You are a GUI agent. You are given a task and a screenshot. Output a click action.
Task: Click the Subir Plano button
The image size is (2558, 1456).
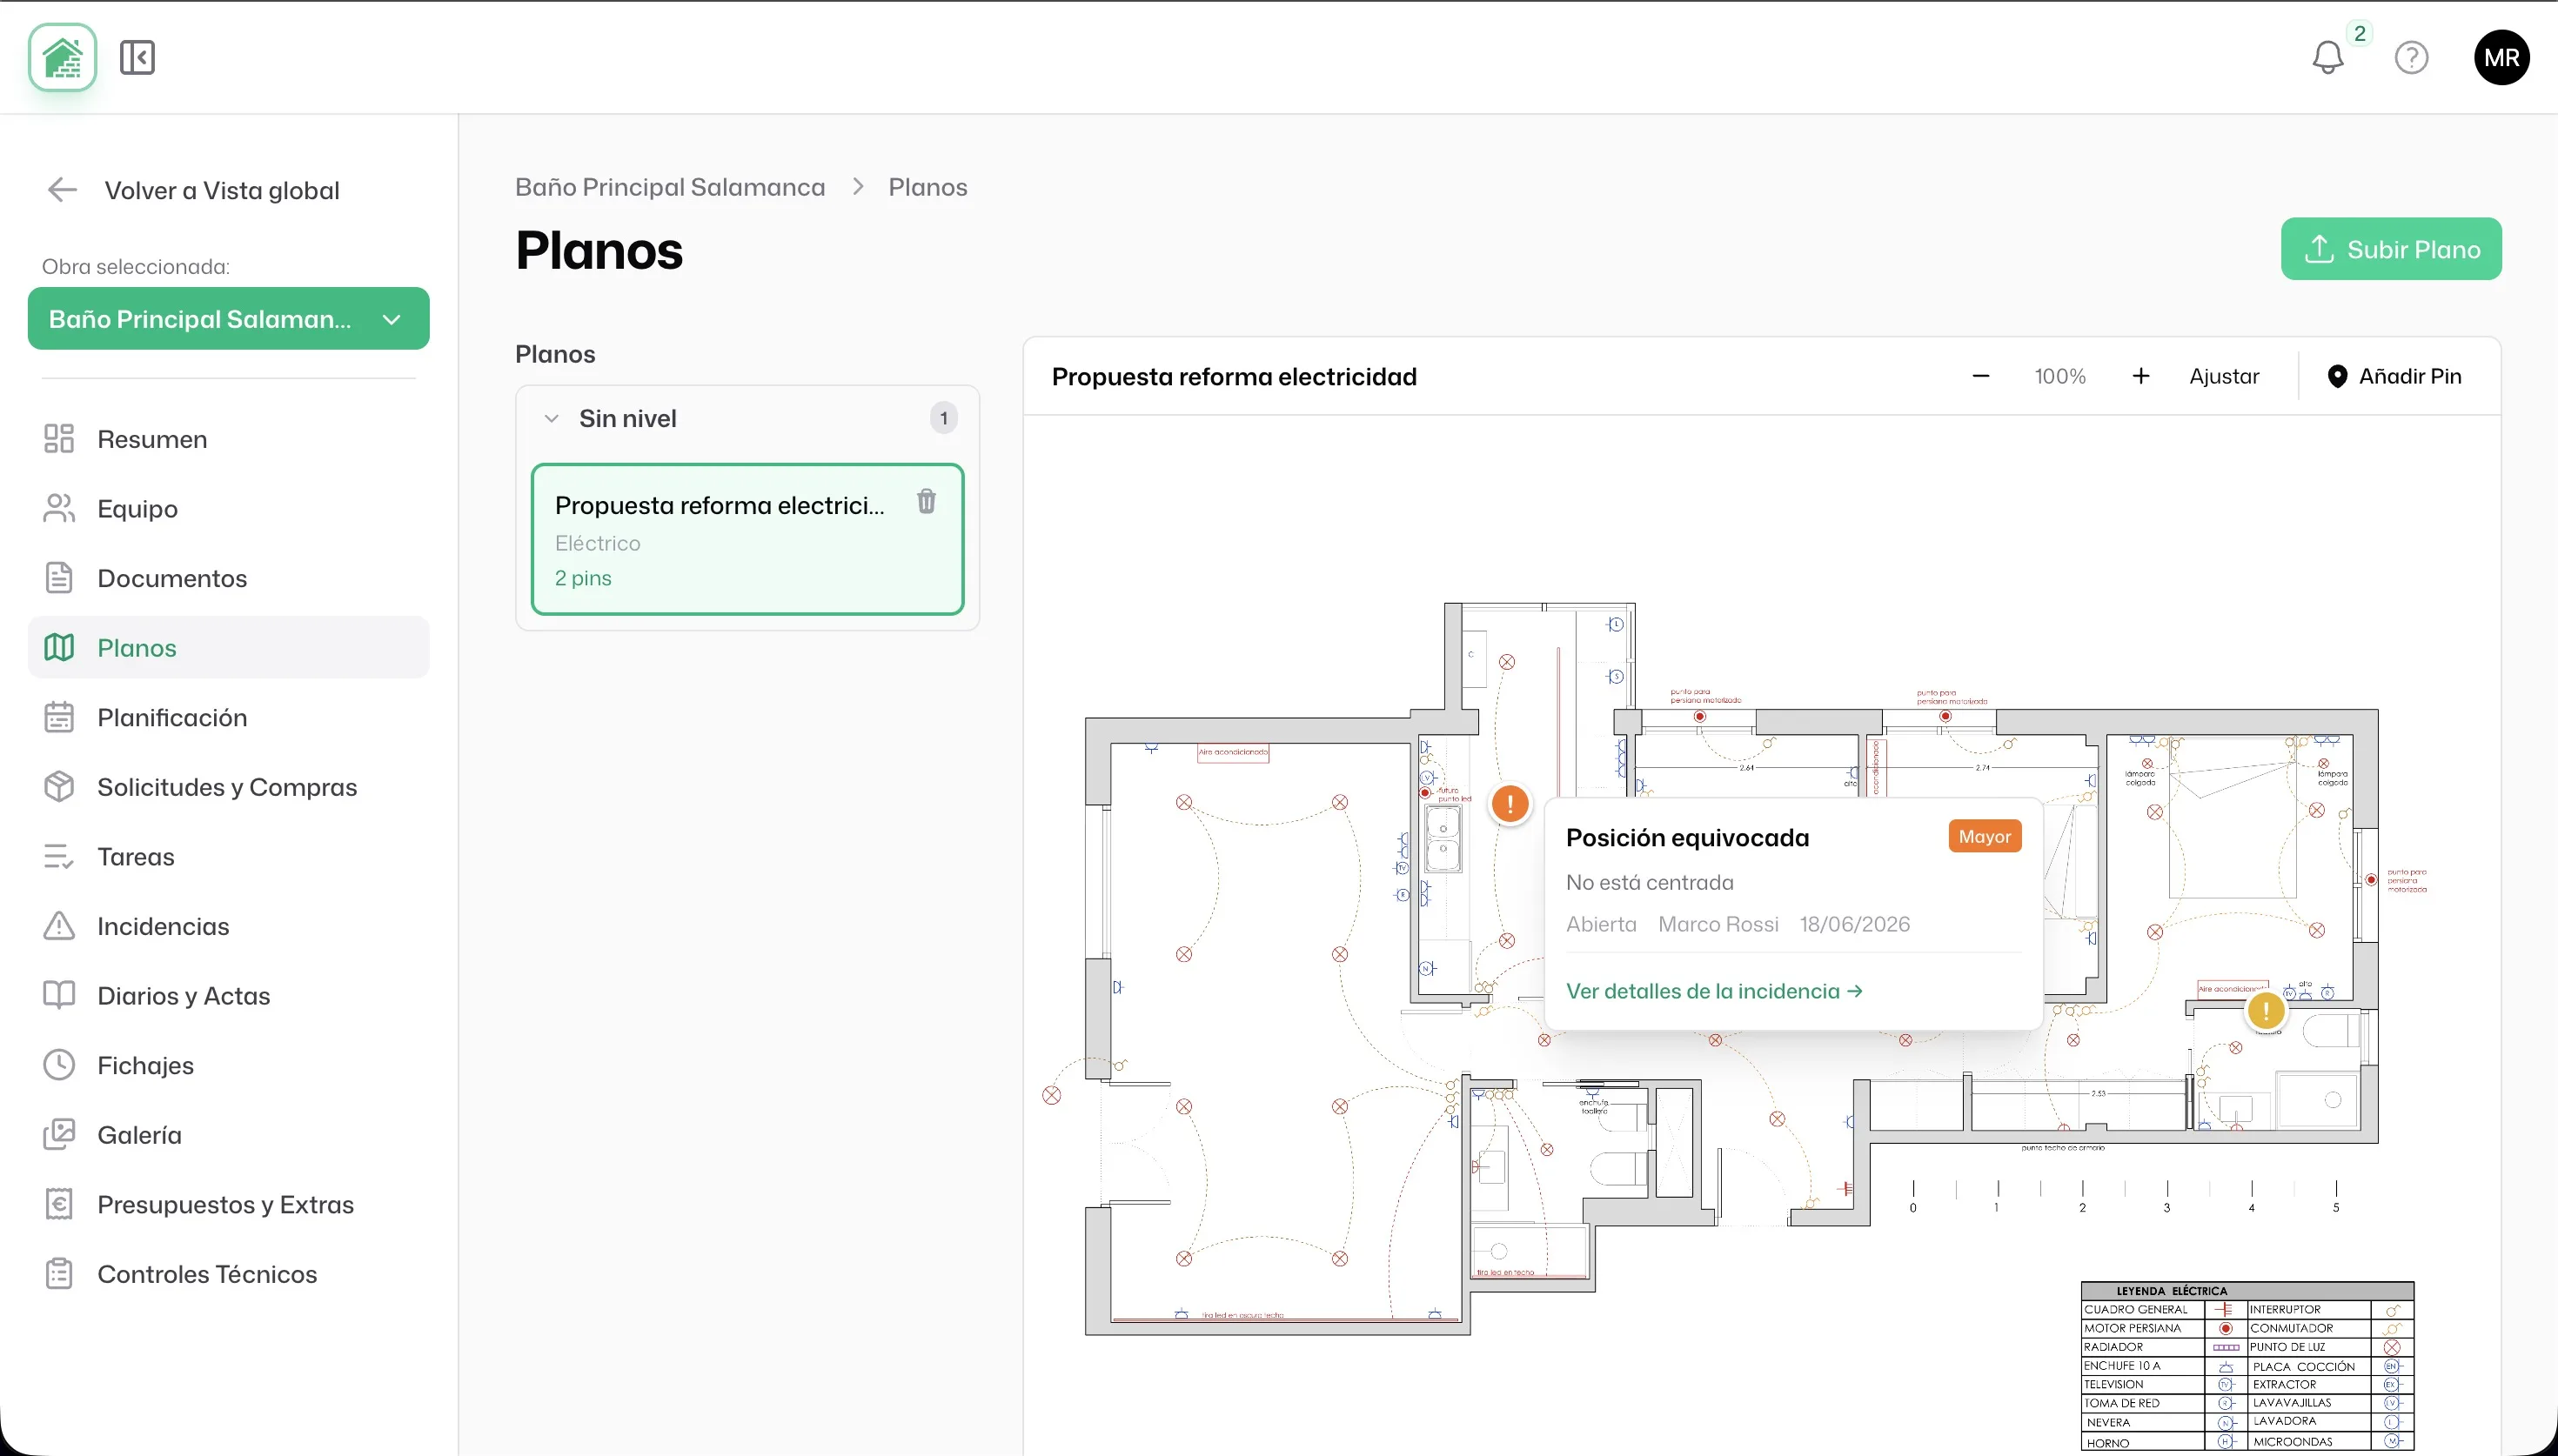(2390, 249)
